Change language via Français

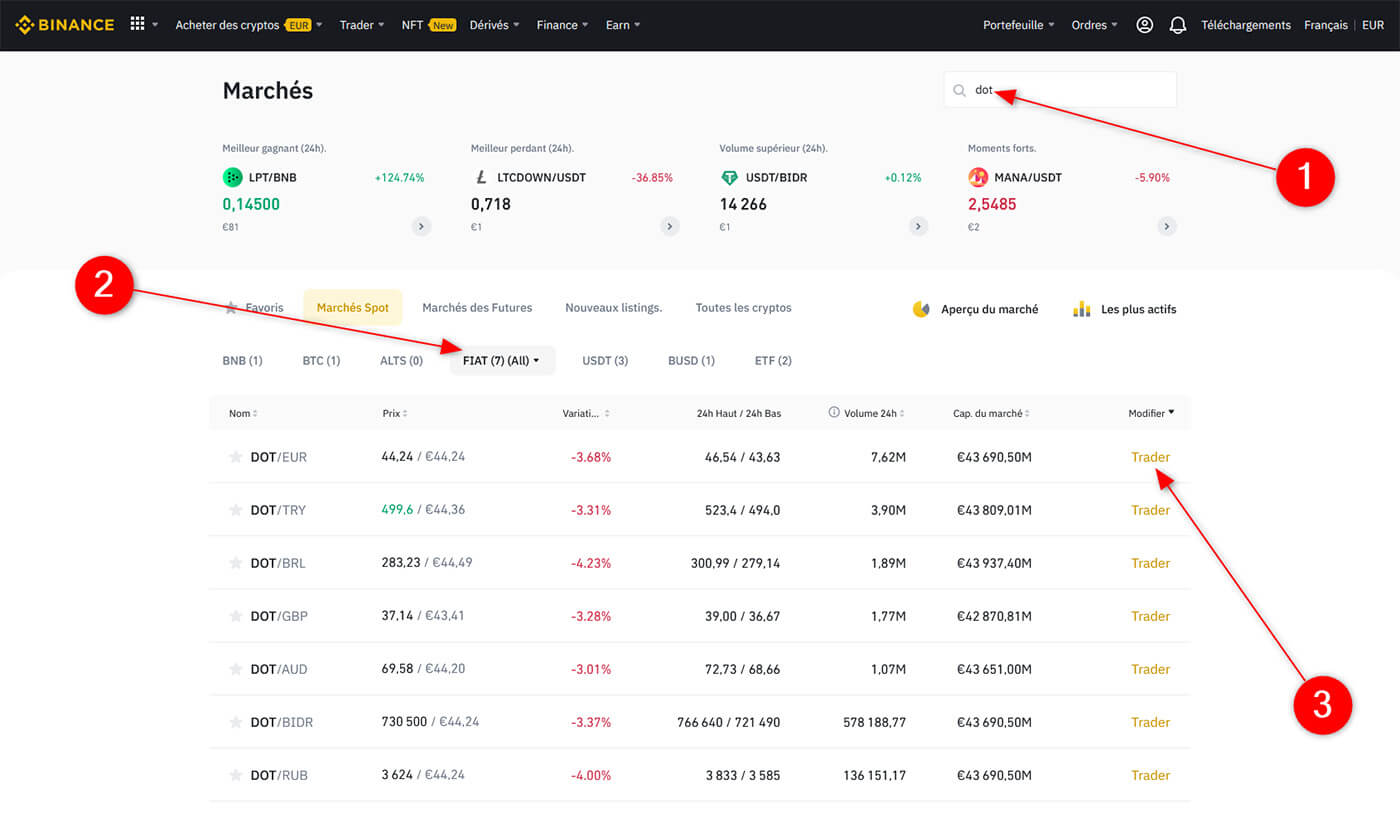(1326, 25)
